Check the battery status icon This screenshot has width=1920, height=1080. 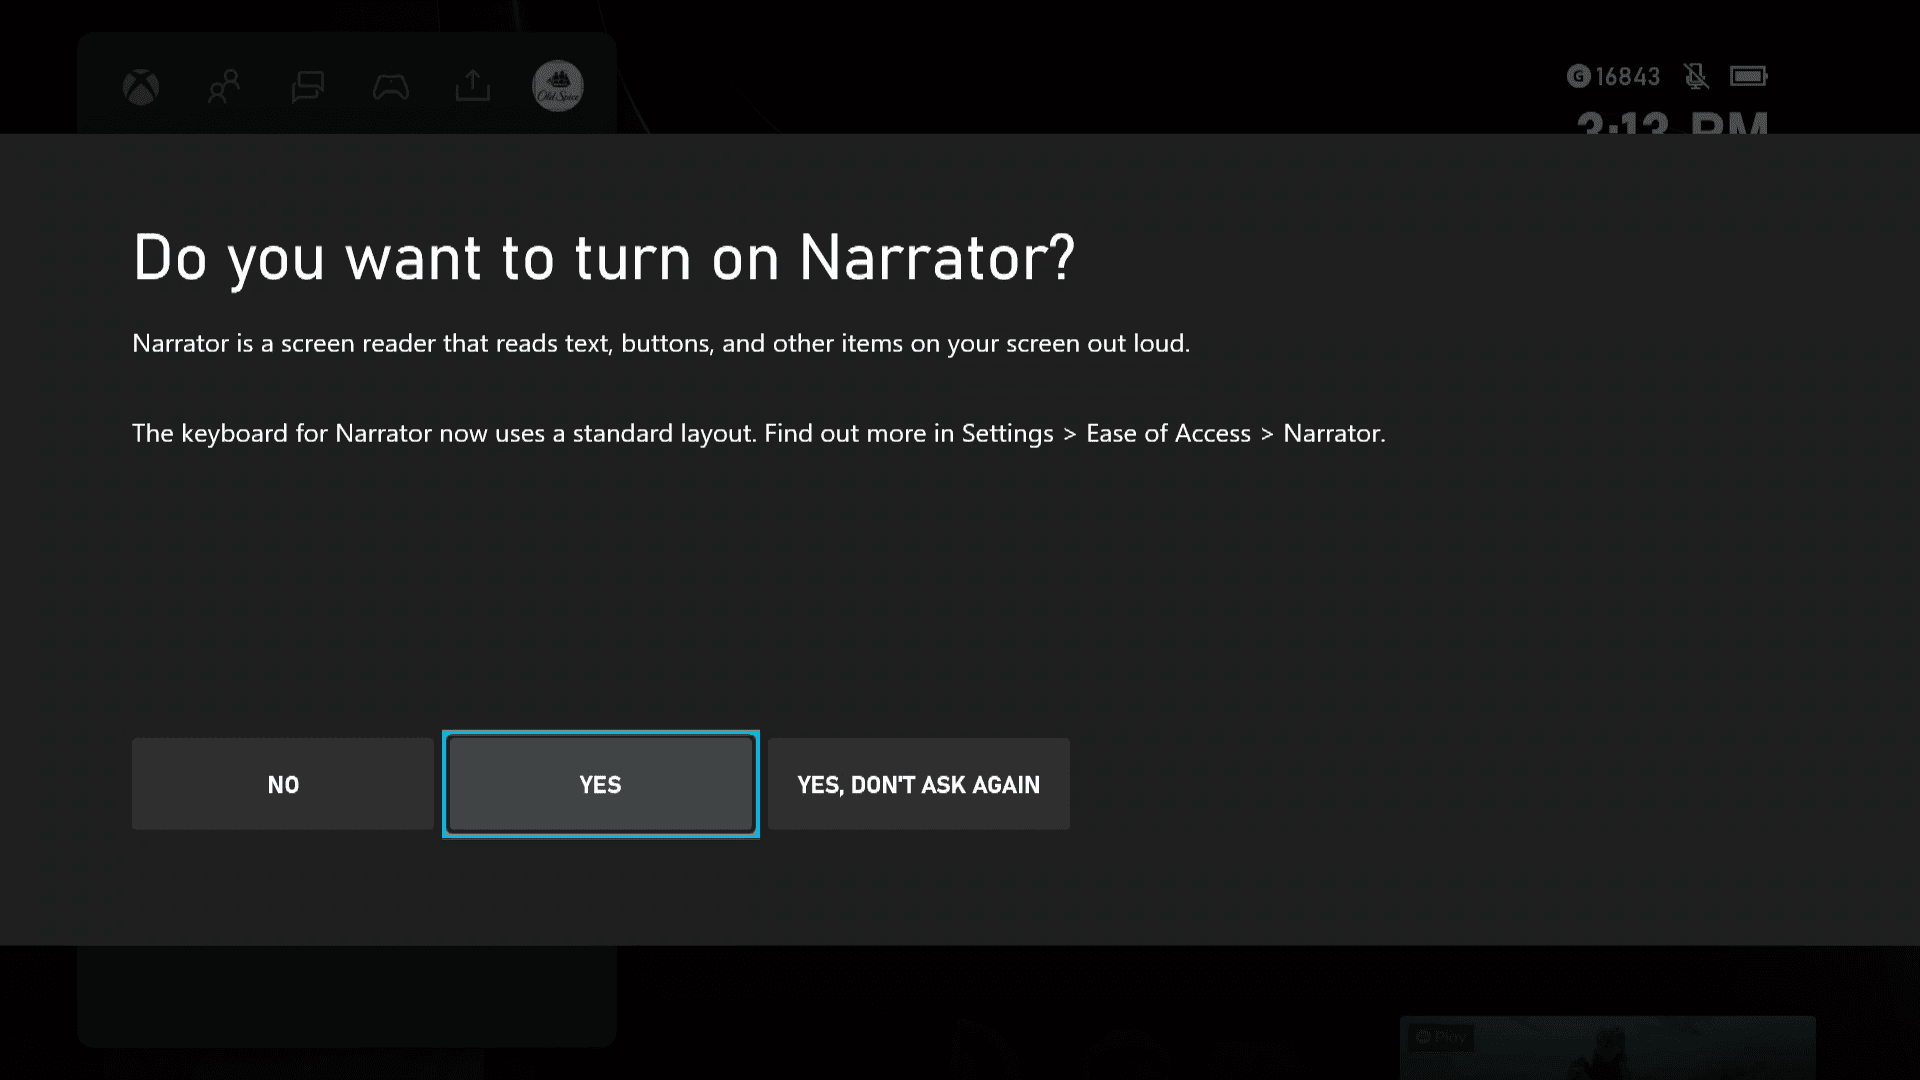pyautogui.click(x=1747, y=75)
